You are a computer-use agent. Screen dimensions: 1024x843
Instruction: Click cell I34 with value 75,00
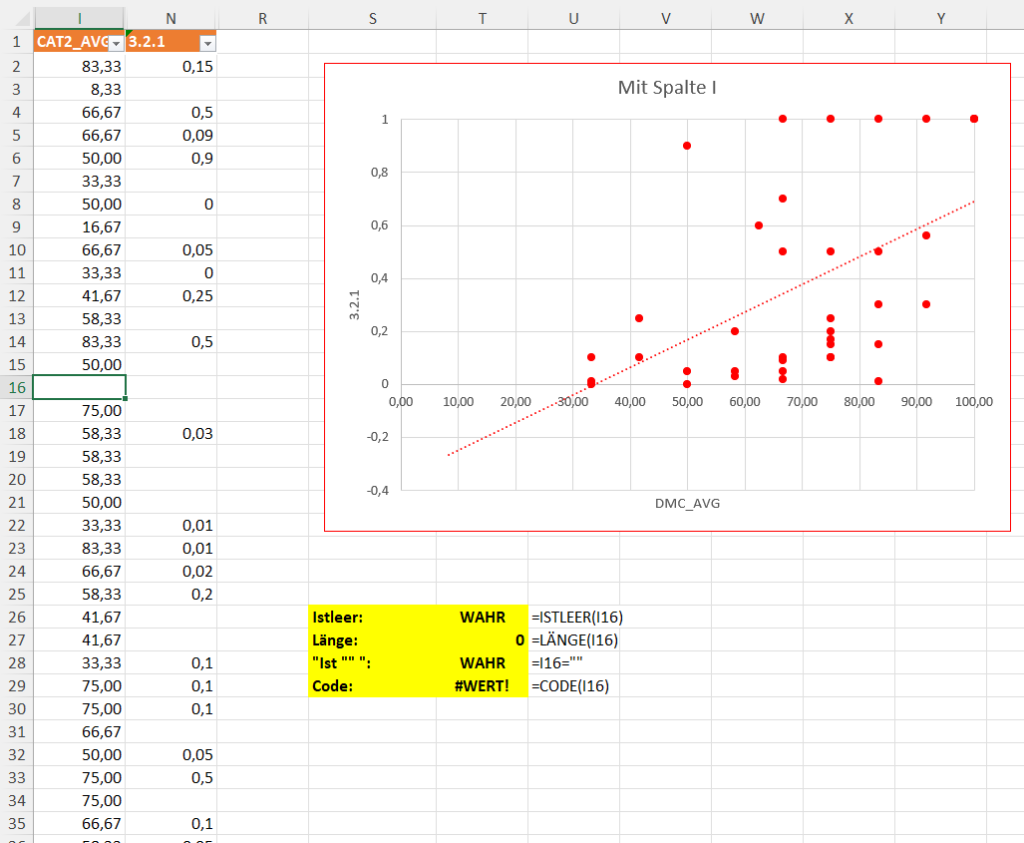click(79, 801)
